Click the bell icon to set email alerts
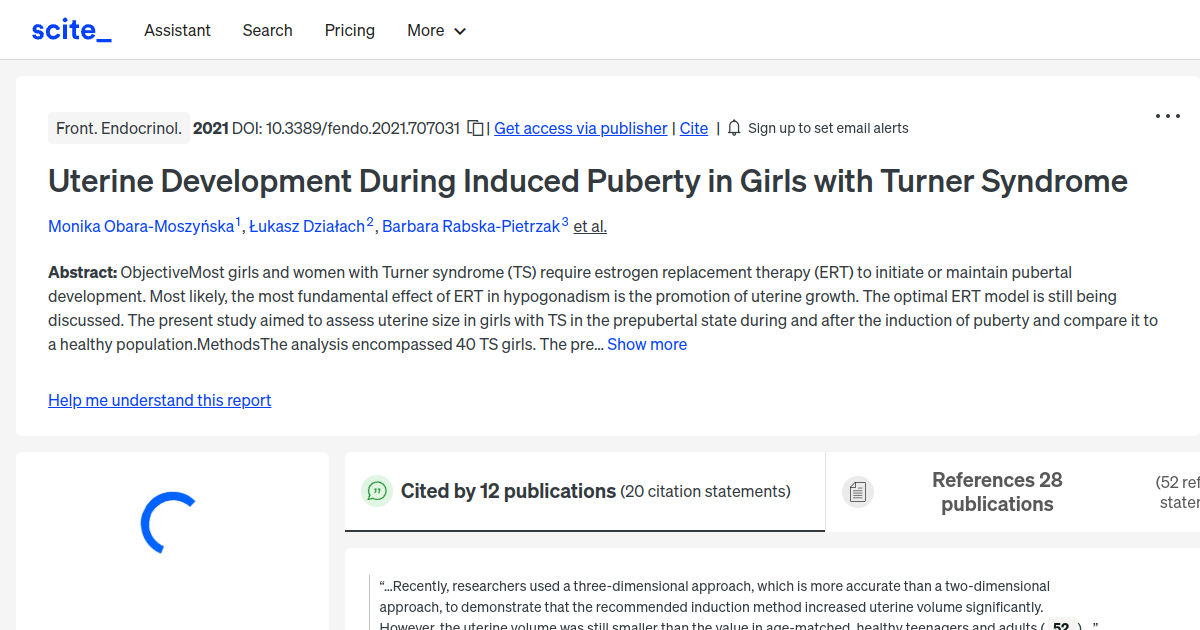This screenshot has height=630, width=1200. 733,128
